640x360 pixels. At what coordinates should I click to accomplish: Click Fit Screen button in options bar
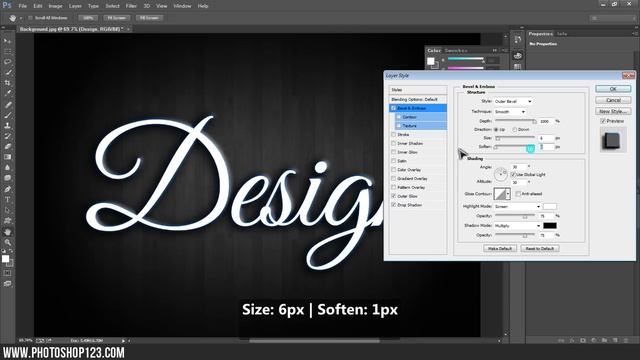coord(116,18)
